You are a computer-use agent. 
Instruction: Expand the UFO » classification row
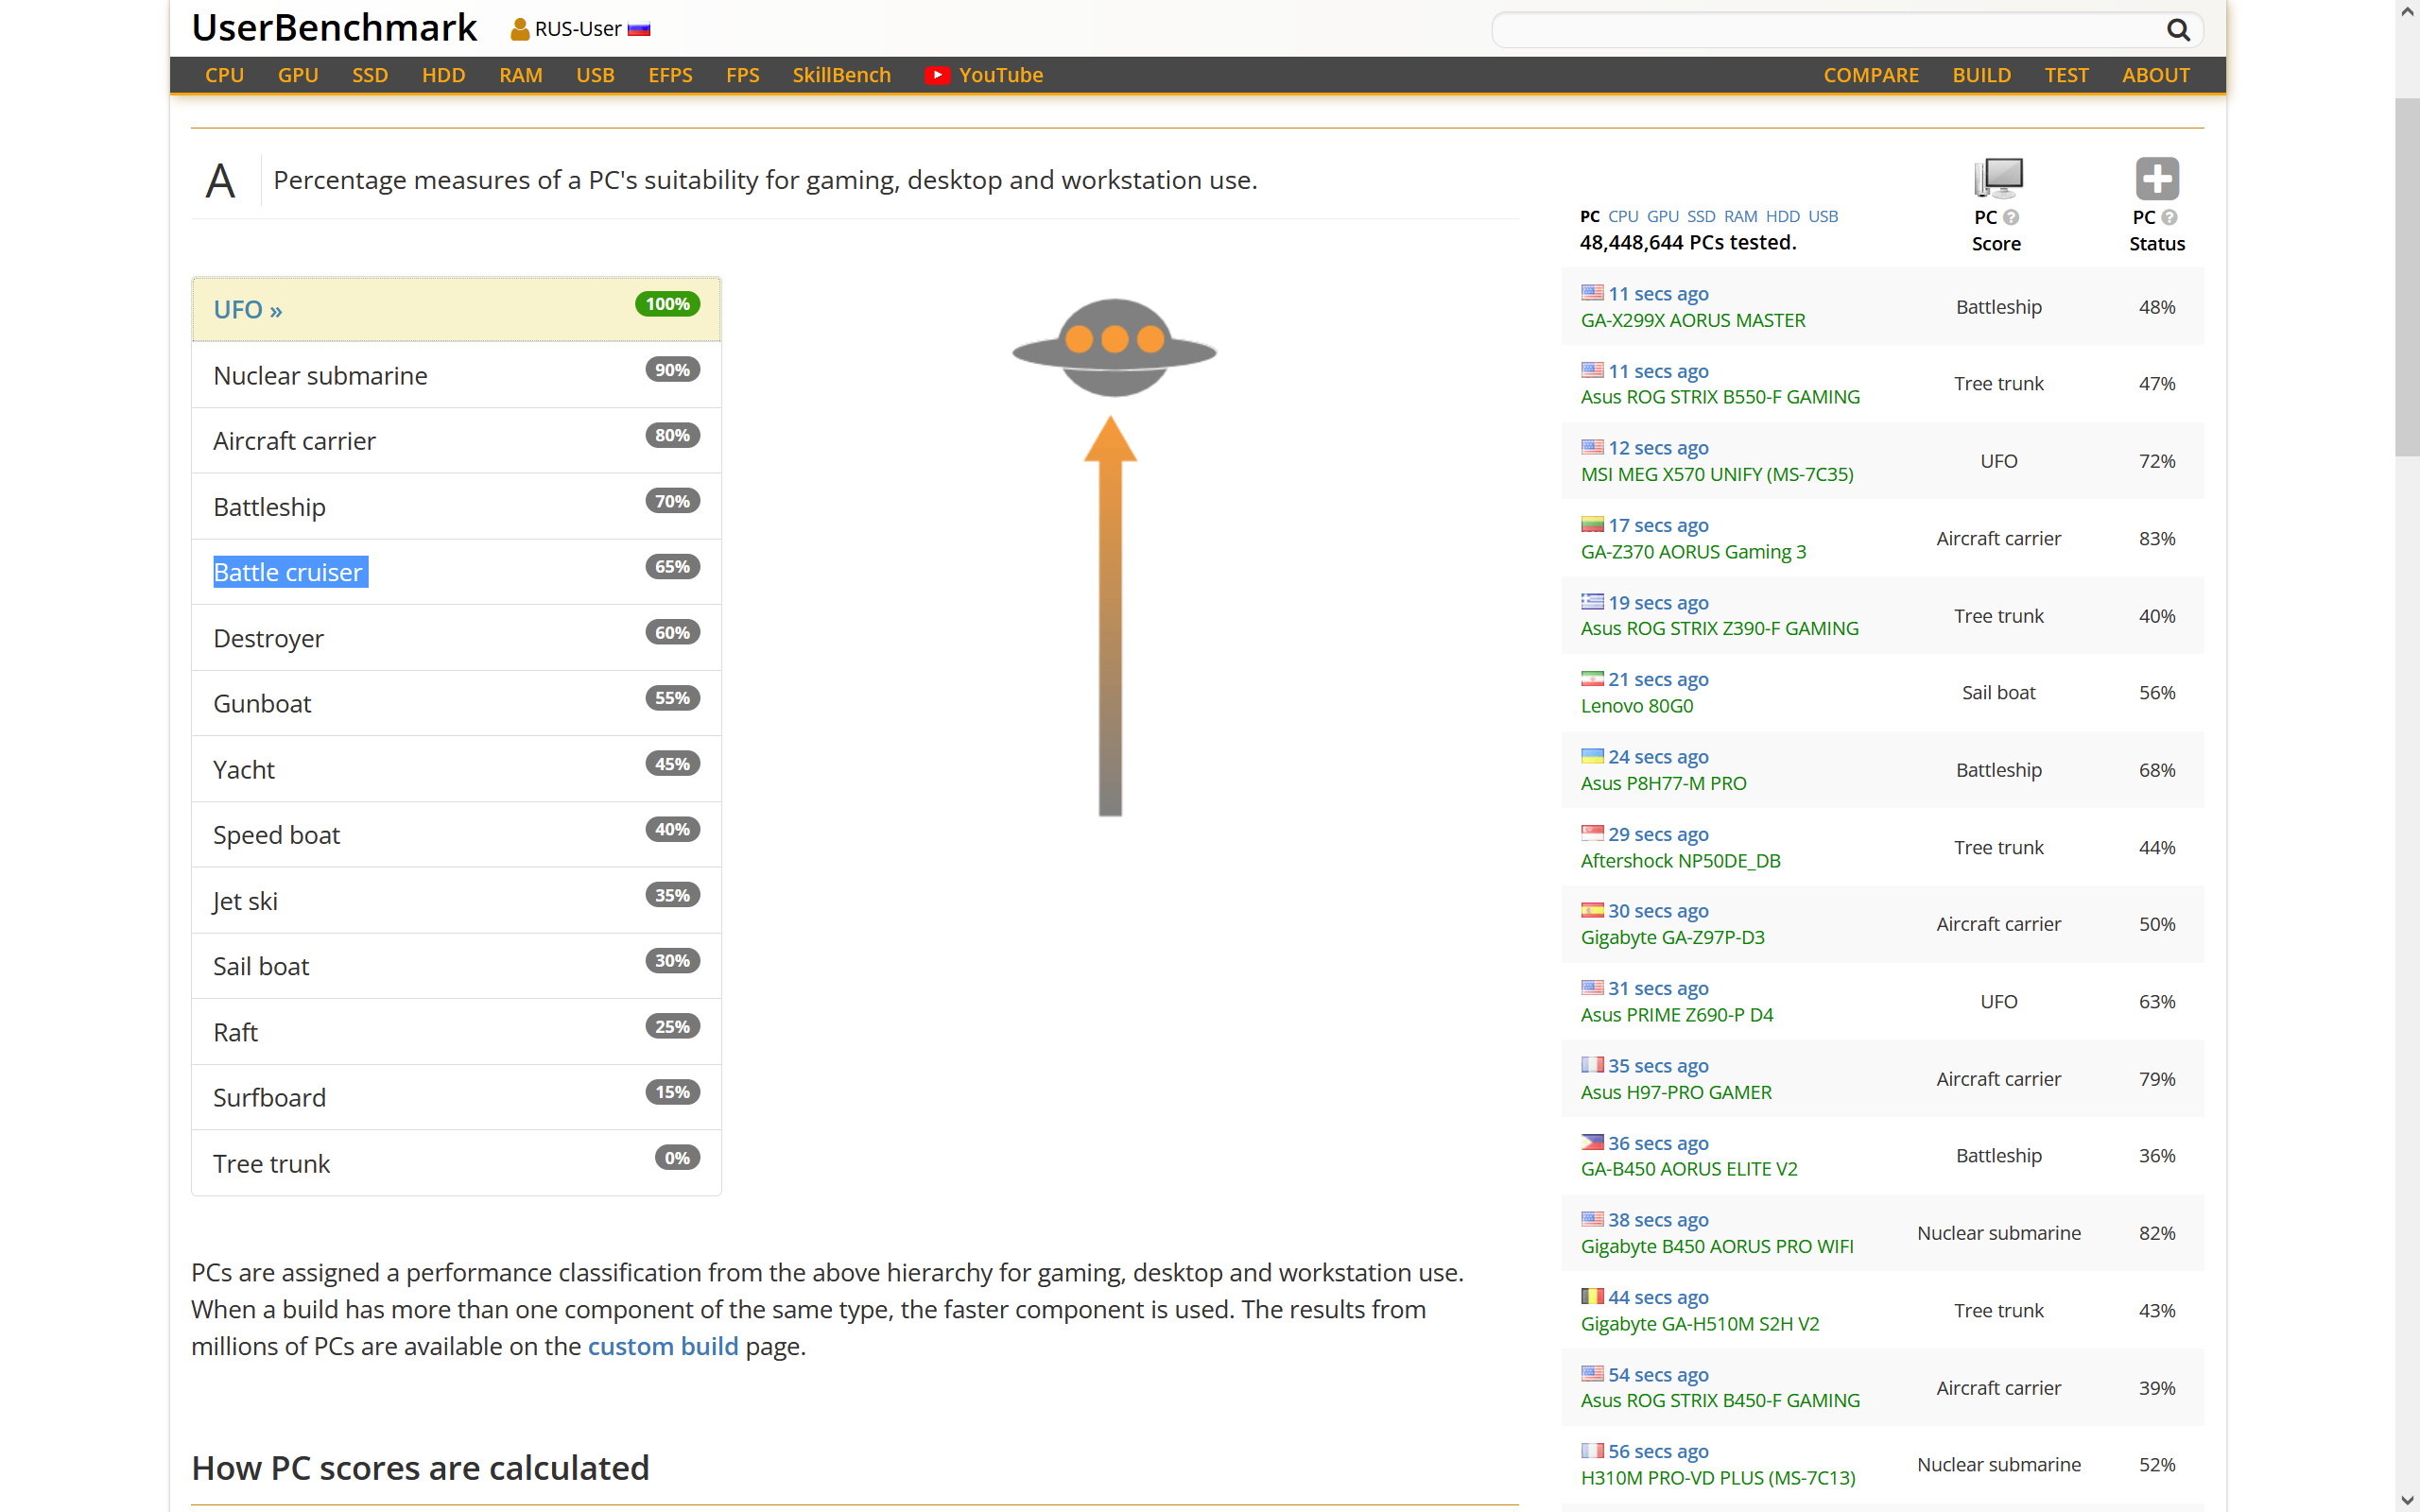pos(248,310)
